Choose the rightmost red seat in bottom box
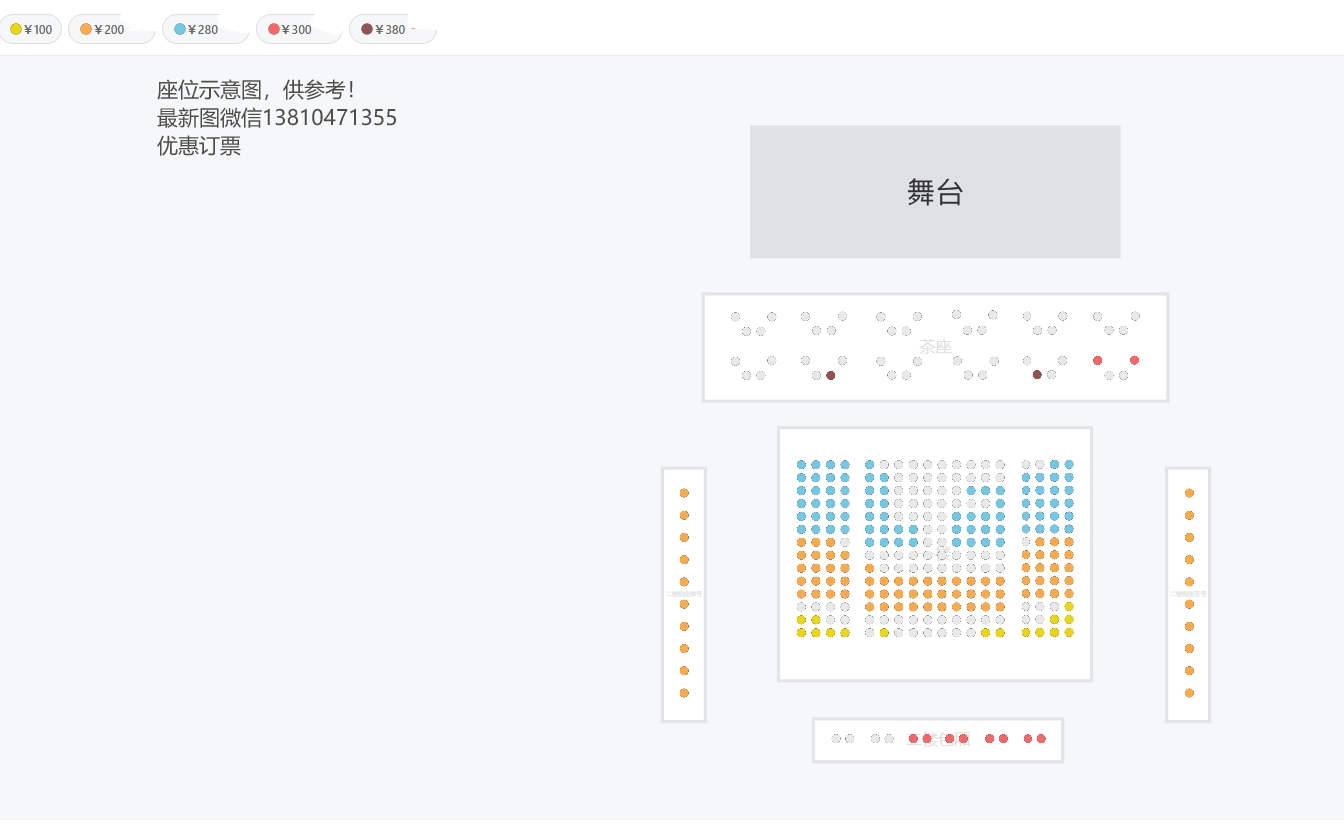1344x834 pixels. (x=1041, y=739)
